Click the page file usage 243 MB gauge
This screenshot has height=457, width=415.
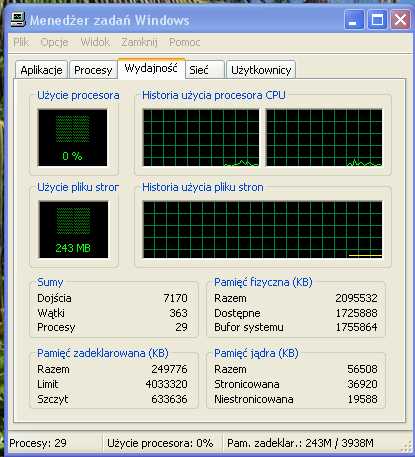tap(73, 229)
